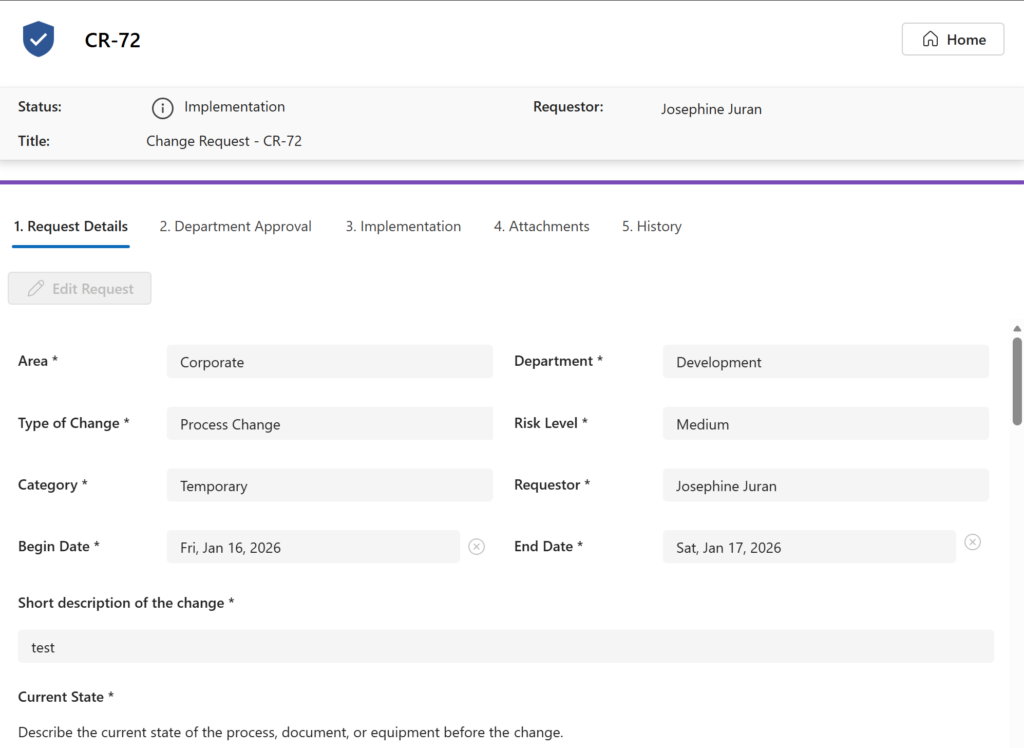Open the Risk Level dropdown showing Medium
The height and width of the screenshot is (748, 1024).
(x=825, y=424)
